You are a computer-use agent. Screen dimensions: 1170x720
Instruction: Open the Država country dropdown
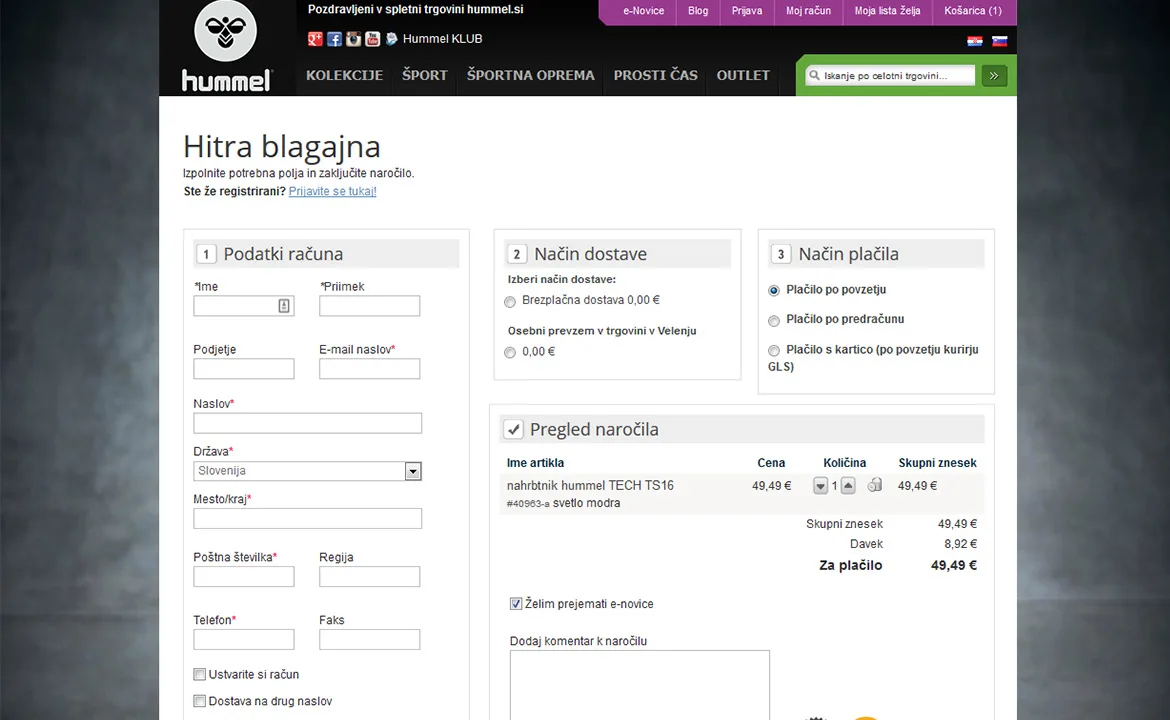click(307, 471)
